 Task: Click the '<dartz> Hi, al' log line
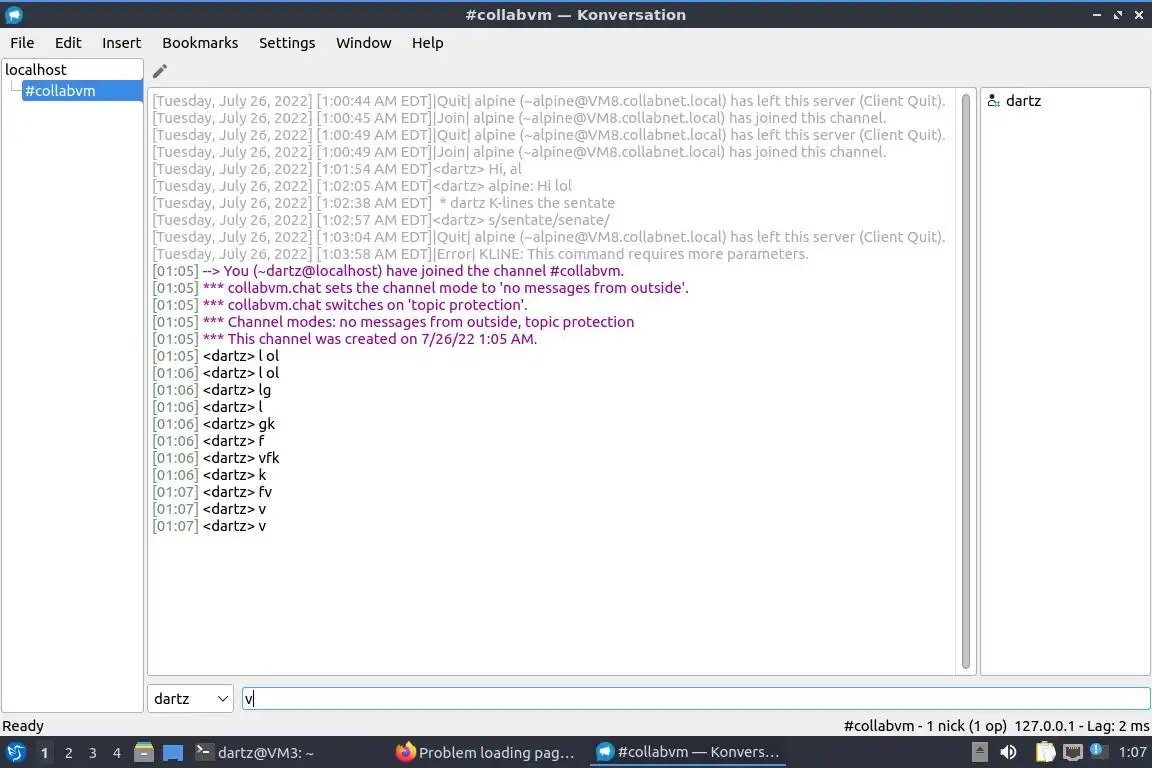coord(336,169)
